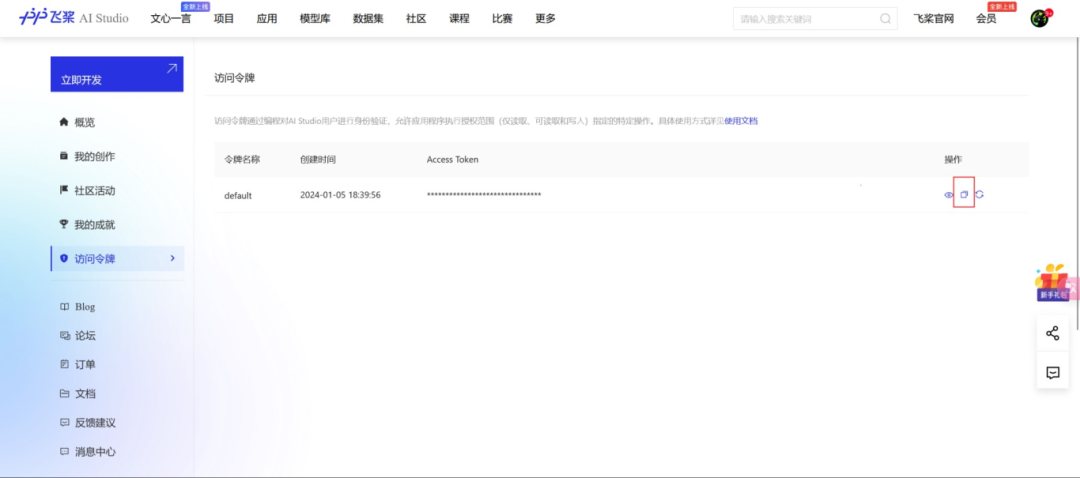Open the 数据集 menu
1080x478 pixels.
[x=368, y=19]
